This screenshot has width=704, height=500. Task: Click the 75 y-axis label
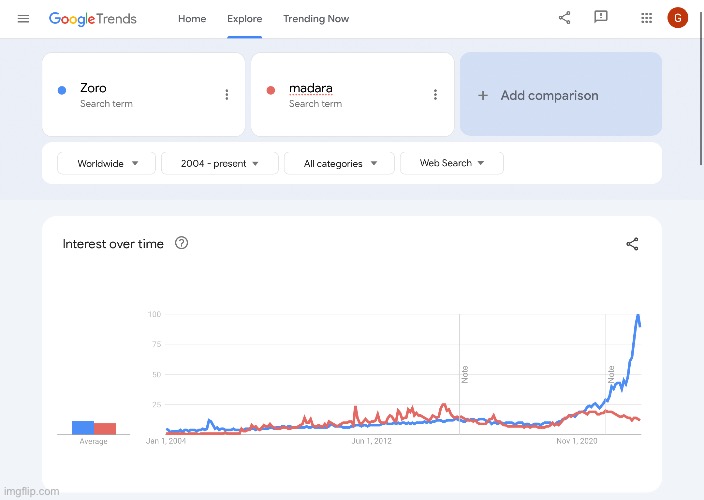pos(156,344)
